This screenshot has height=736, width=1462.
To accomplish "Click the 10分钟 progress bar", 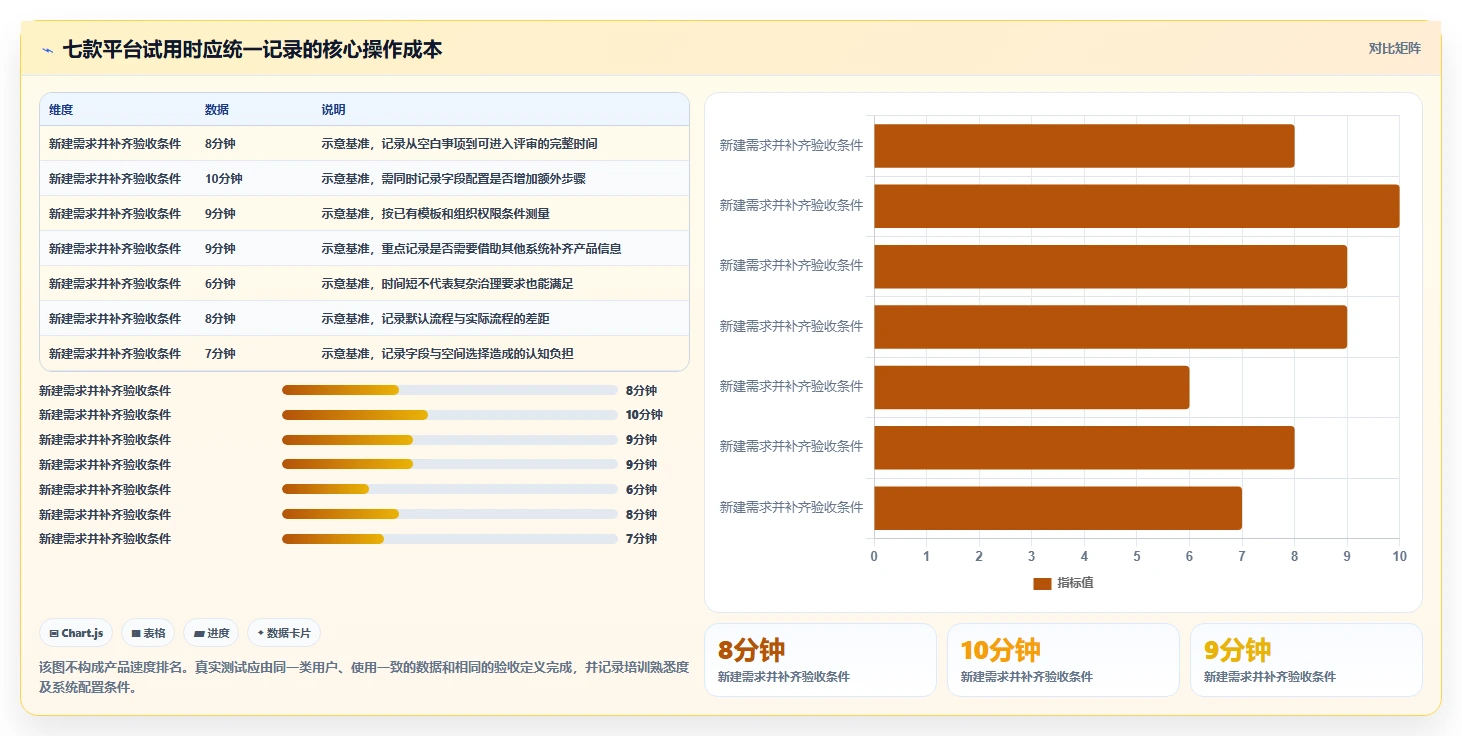I will coord(450,415).
